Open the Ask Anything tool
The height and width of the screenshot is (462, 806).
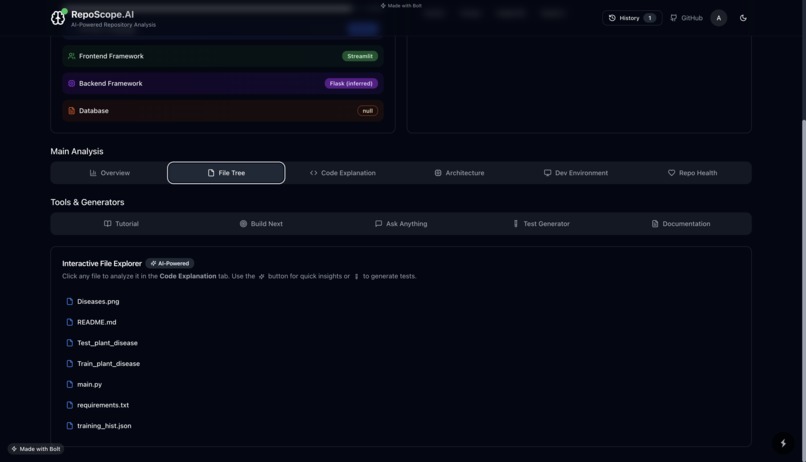(x=401, y=224)
